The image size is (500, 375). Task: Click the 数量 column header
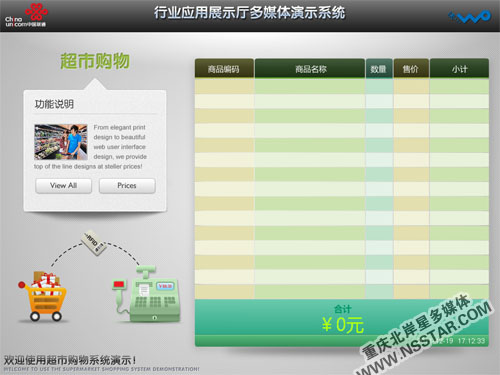coord(379,69)
